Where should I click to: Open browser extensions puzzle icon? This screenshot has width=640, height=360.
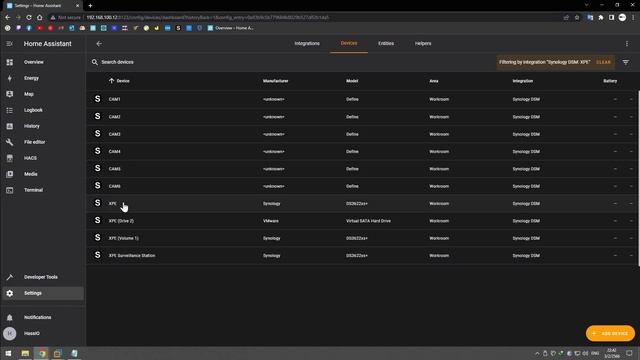601,18
